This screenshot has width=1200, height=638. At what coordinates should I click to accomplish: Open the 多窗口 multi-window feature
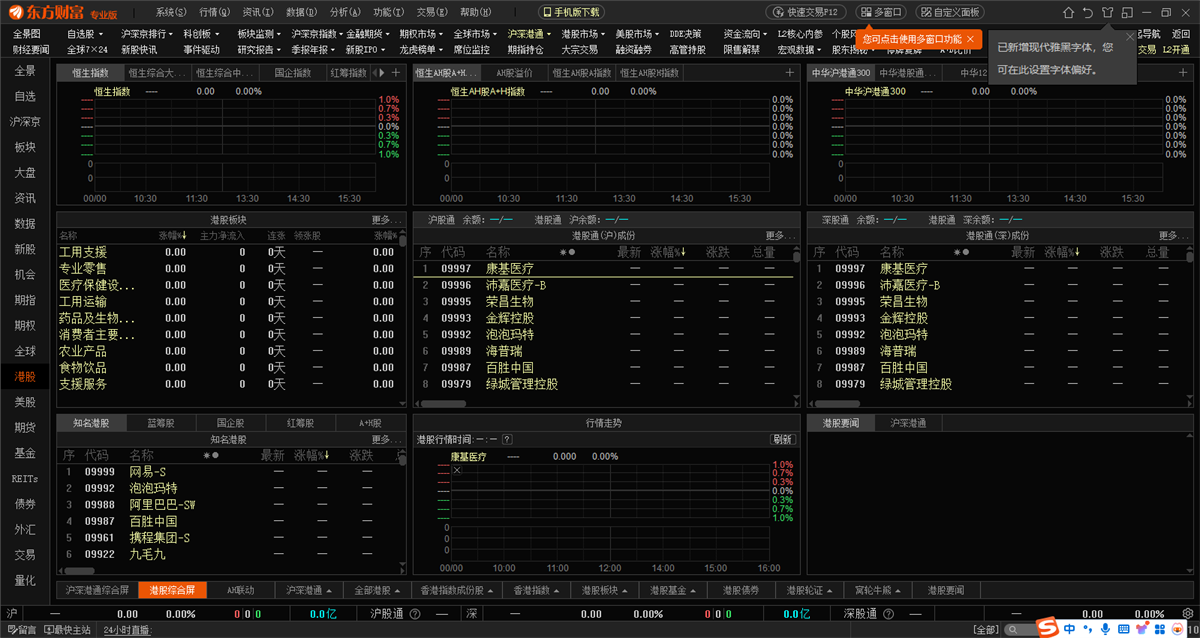pyautogui.click(x=881, y=12)
